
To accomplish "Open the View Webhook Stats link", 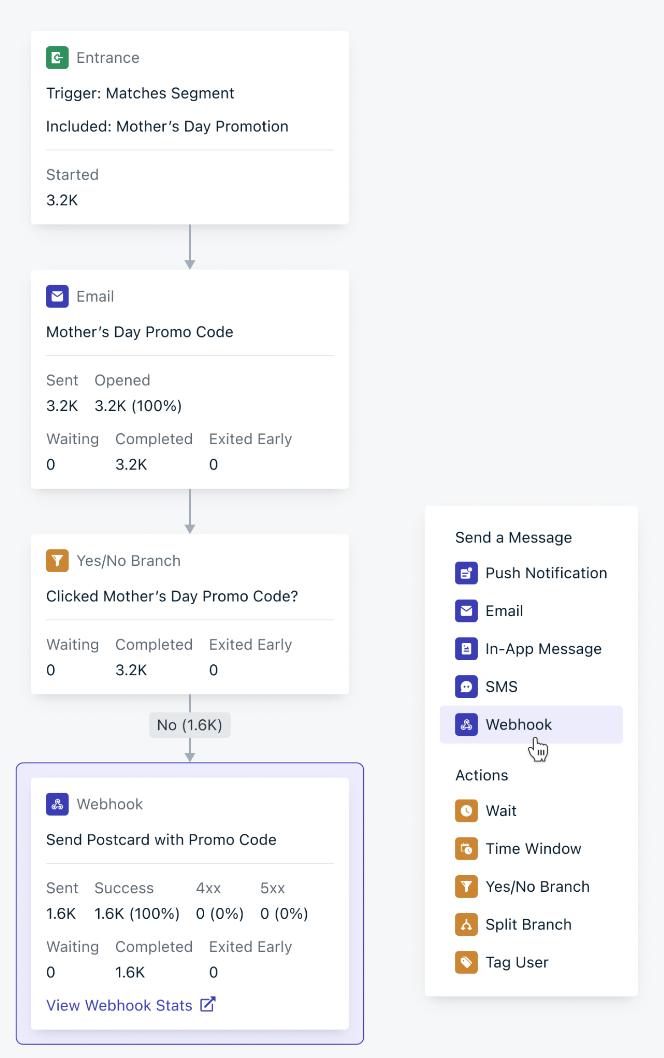I will click(x=119, y=1005).
